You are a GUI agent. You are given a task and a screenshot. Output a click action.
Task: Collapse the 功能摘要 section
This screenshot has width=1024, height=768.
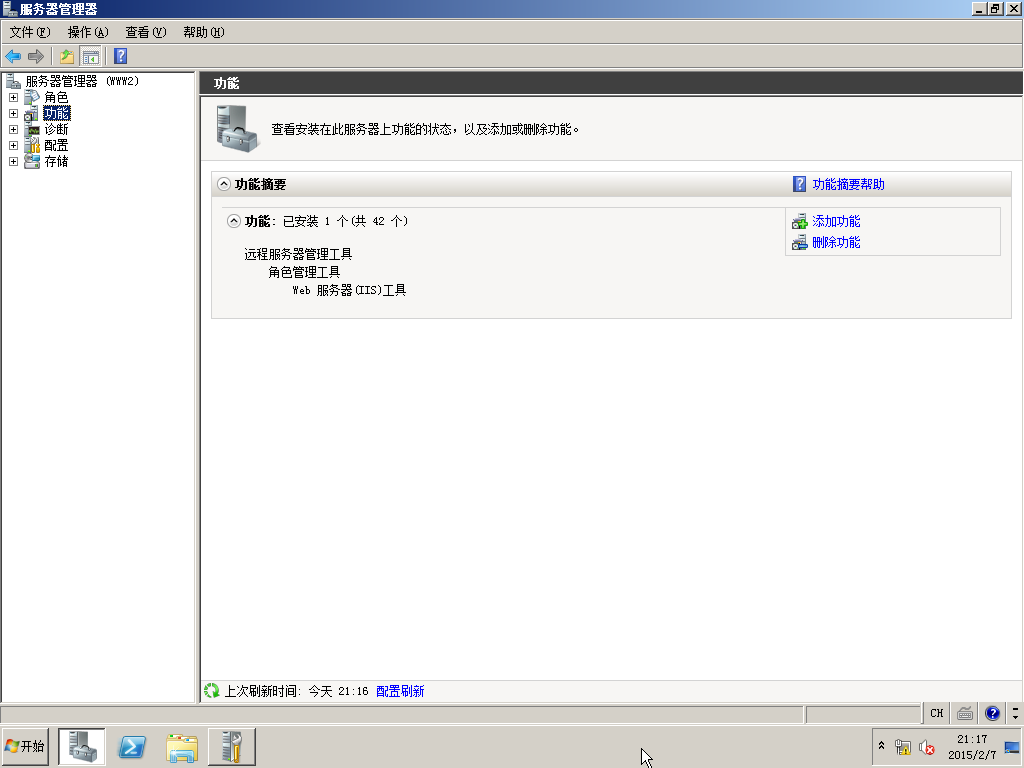224,184
